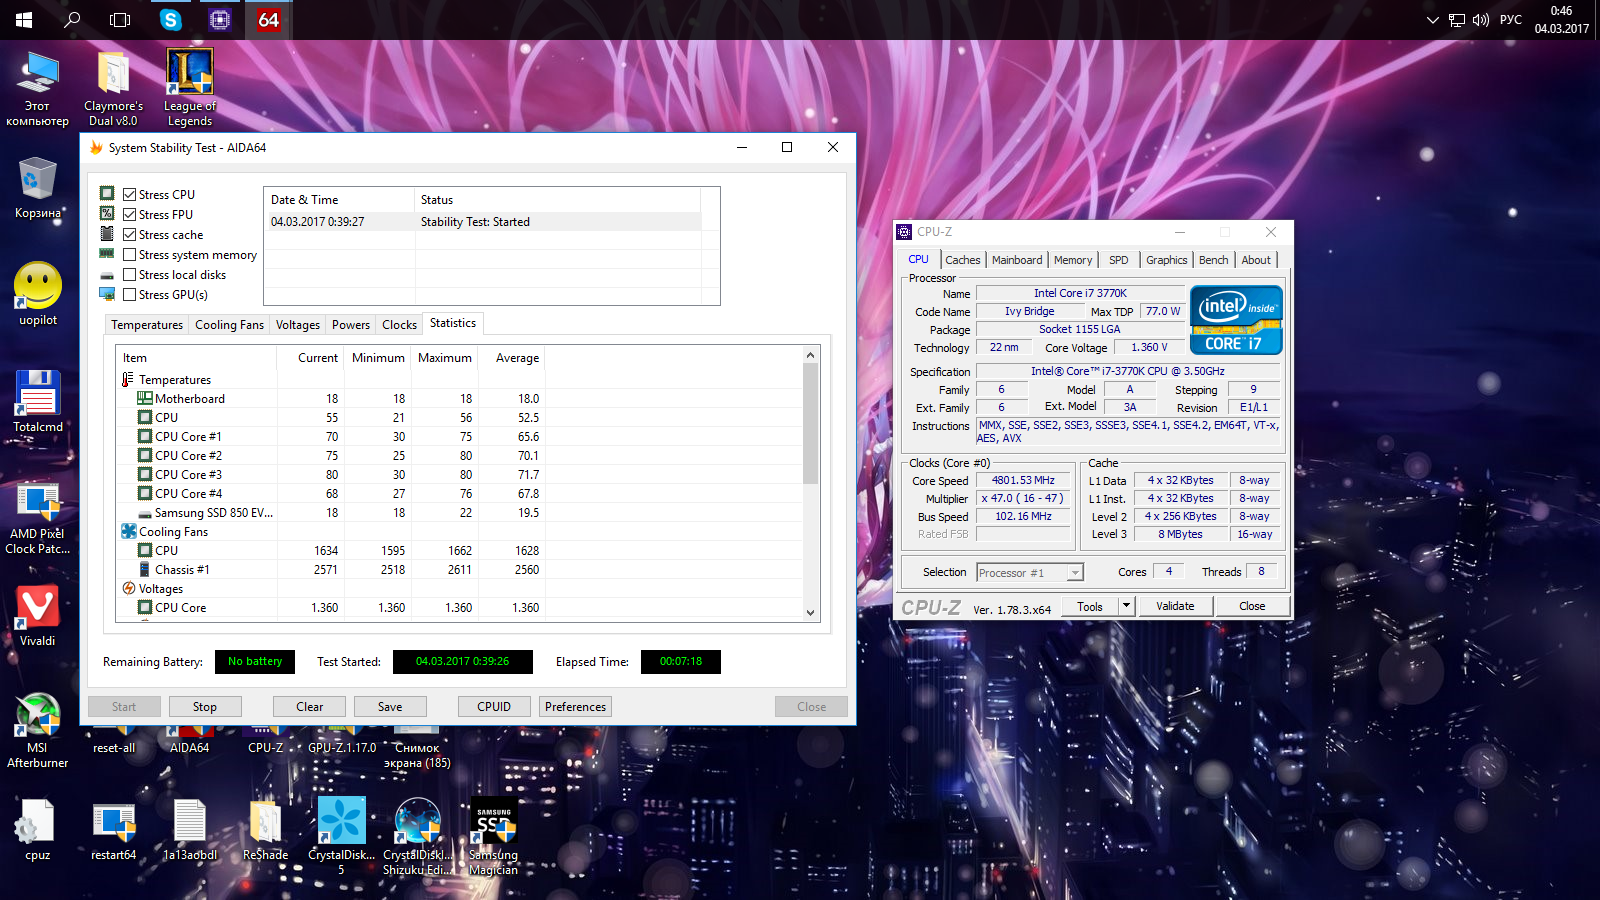The height and width of the screenshot is (900, 1600).
Task: Clear the stability test statistics
Action: [x=310, y=707]
